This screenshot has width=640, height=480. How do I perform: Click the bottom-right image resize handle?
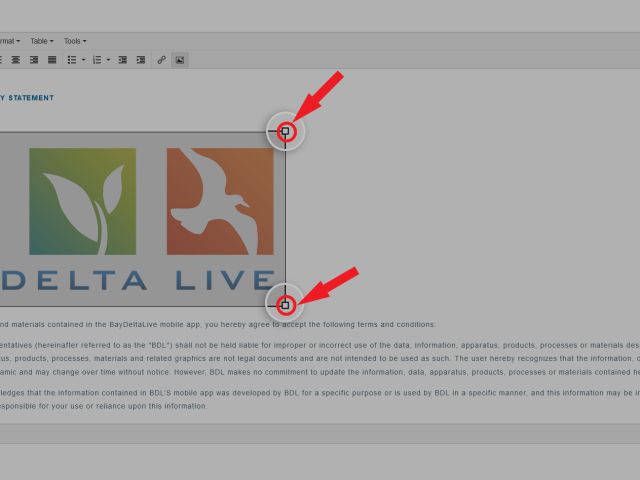pos(285,305)
